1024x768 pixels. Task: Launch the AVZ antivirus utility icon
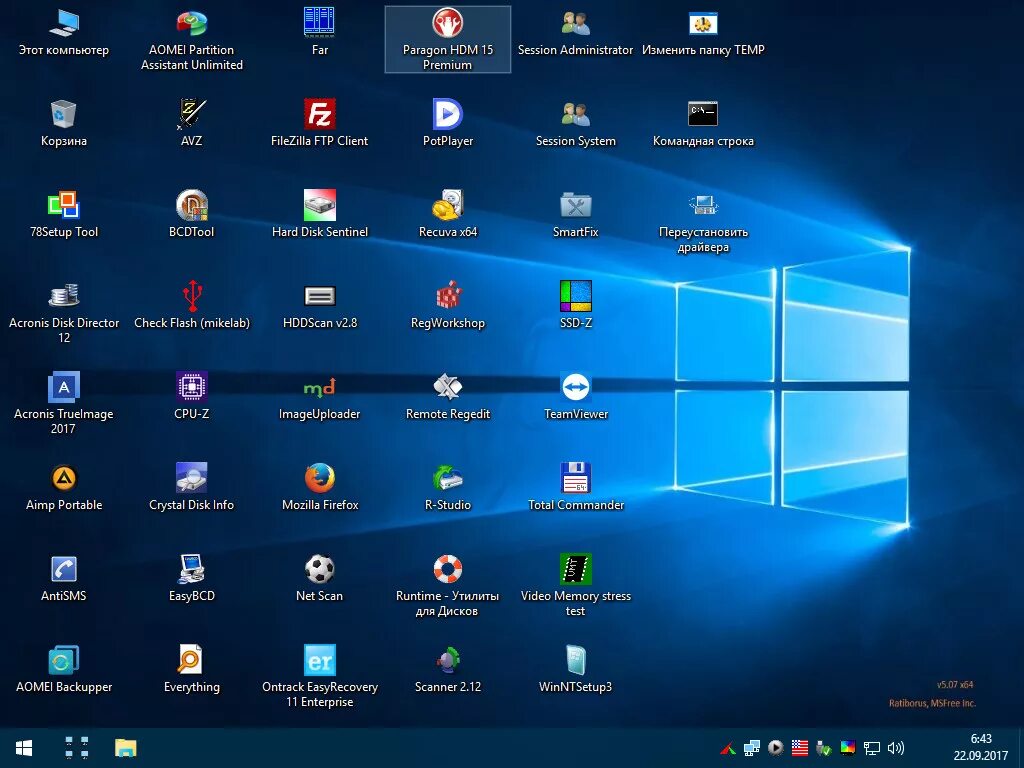[x=191, y=123]
